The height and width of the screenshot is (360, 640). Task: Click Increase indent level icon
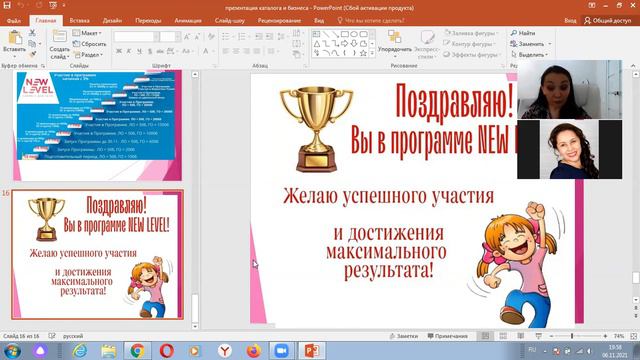(269, 37)
